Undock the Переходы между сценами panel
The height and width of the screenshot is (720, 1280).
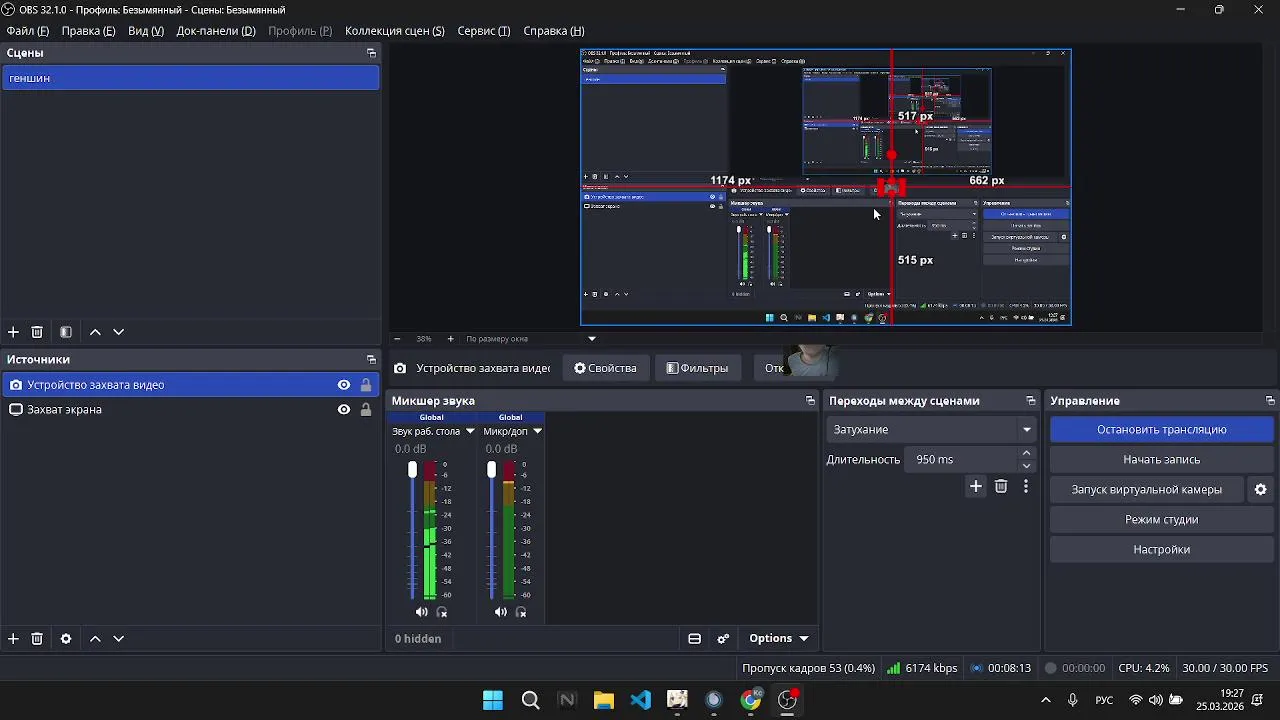(x=1030, y=401)
